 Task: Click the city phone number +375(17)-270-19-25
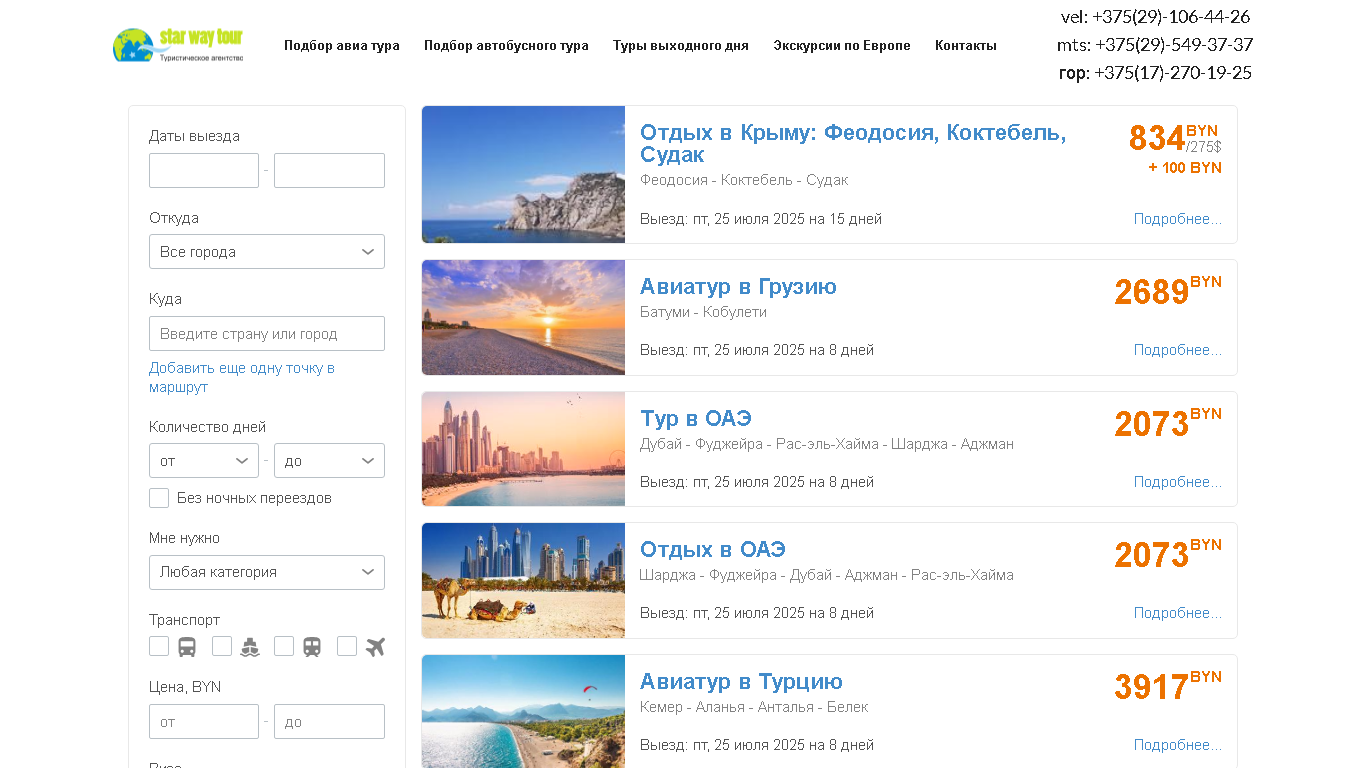pos(1173,73)
